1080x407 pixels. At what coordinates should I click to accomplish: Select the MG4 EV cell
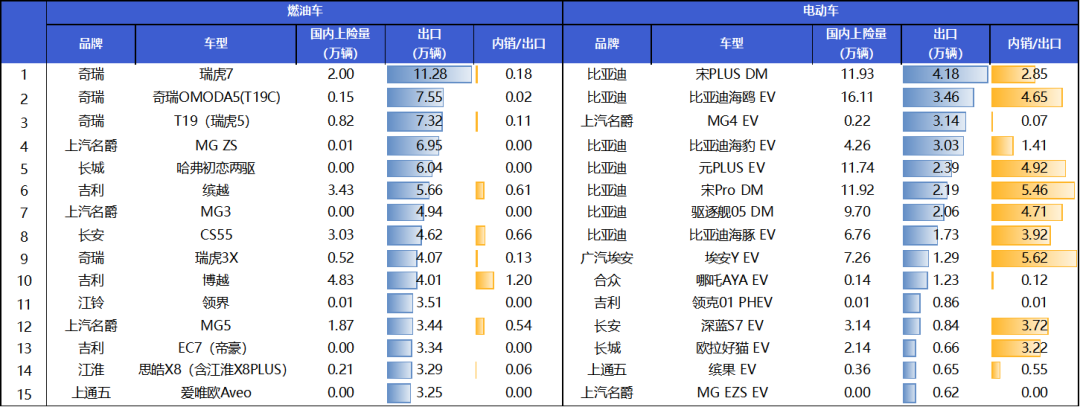point(732,121)
